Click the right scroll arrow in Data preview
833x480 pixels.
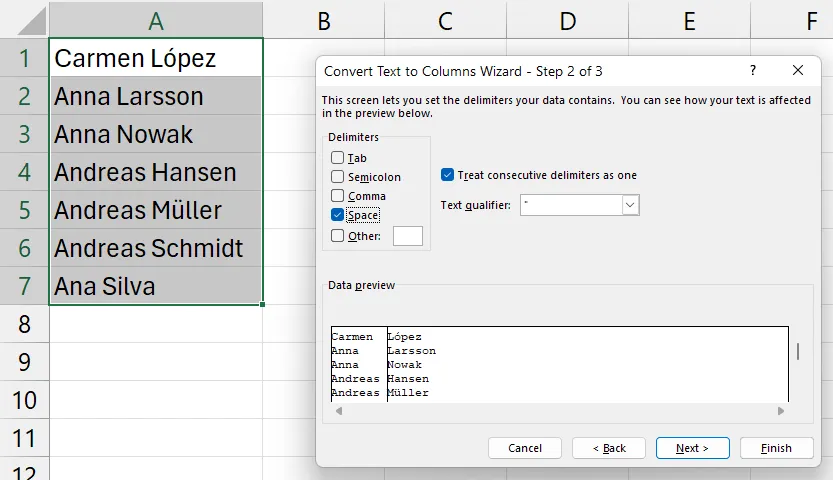tap(781, 411)
